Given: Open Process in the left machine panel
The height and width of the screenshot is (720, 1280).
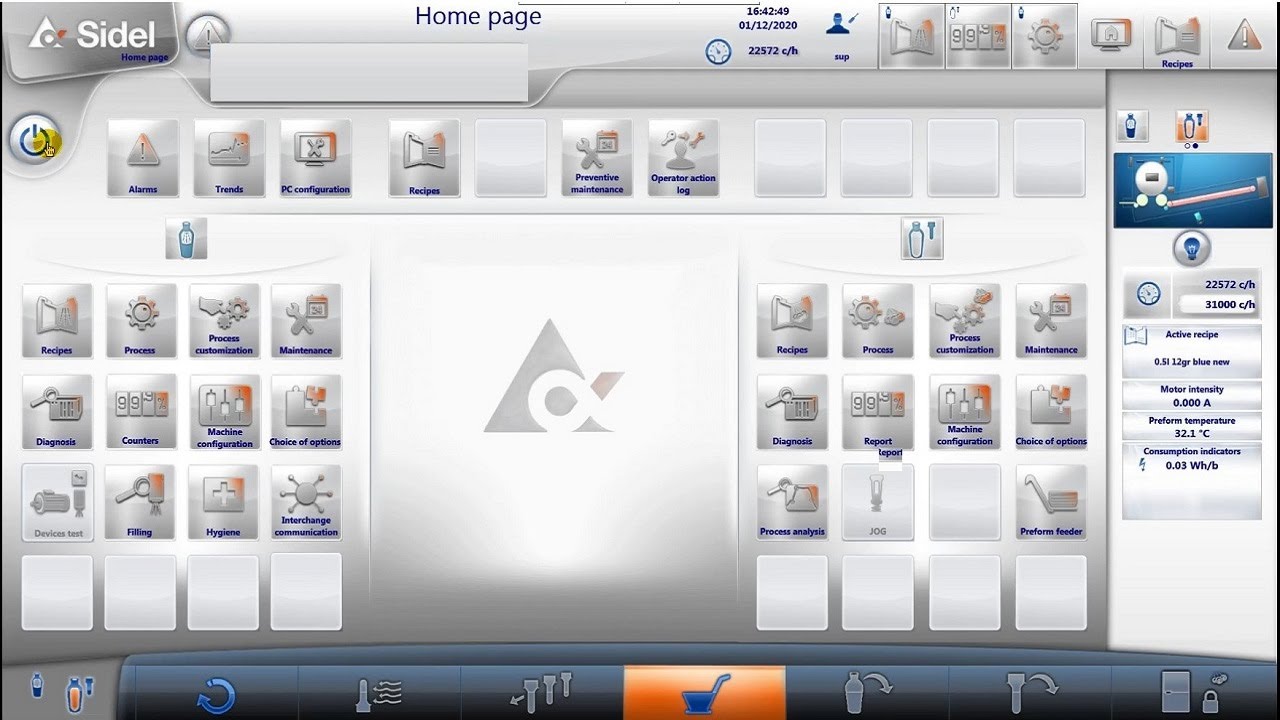Looking at the screenshot, I should 140,321.
